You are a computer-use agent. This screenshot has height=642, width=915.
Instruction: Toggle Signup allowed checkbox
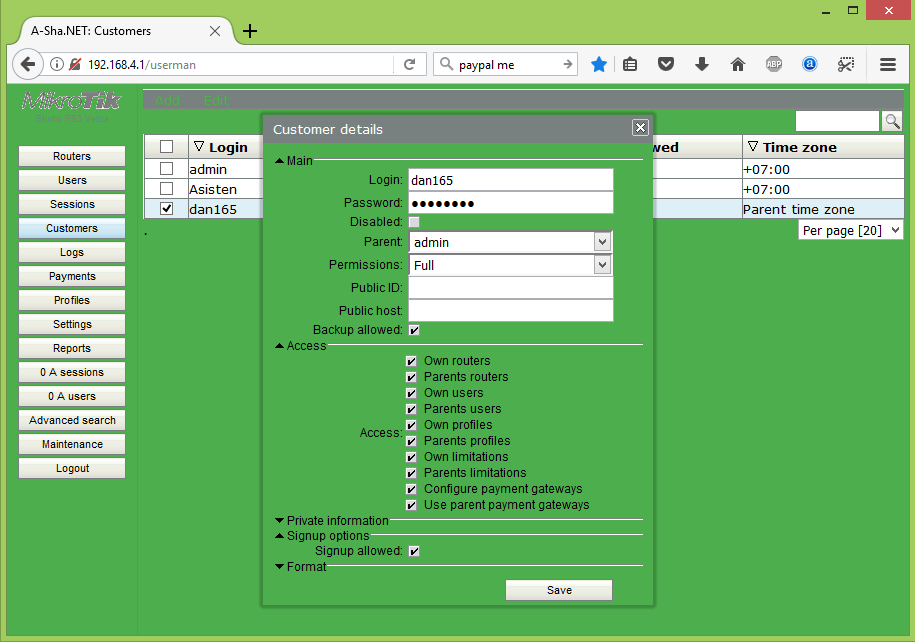pos(414,552)
